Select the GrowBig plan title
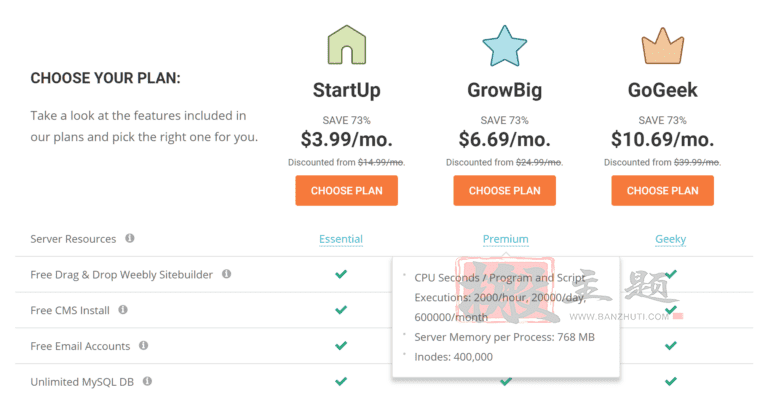This screenshot has height=399, width=768. (x=504, y=90)
